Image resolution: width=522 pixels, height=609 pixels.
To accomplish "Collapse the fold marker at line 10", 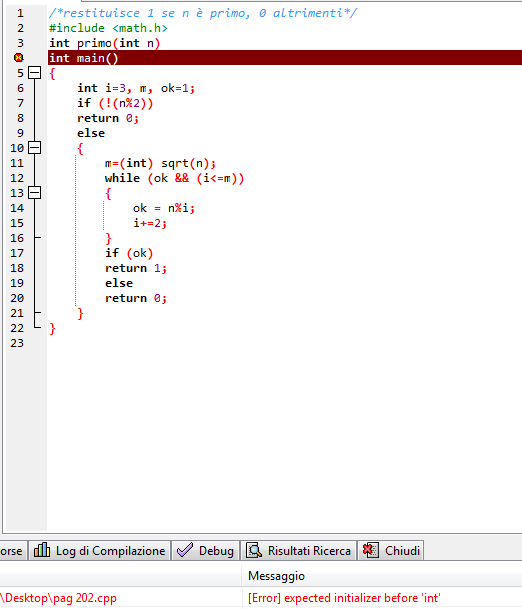I will click(x=35, y=148).
